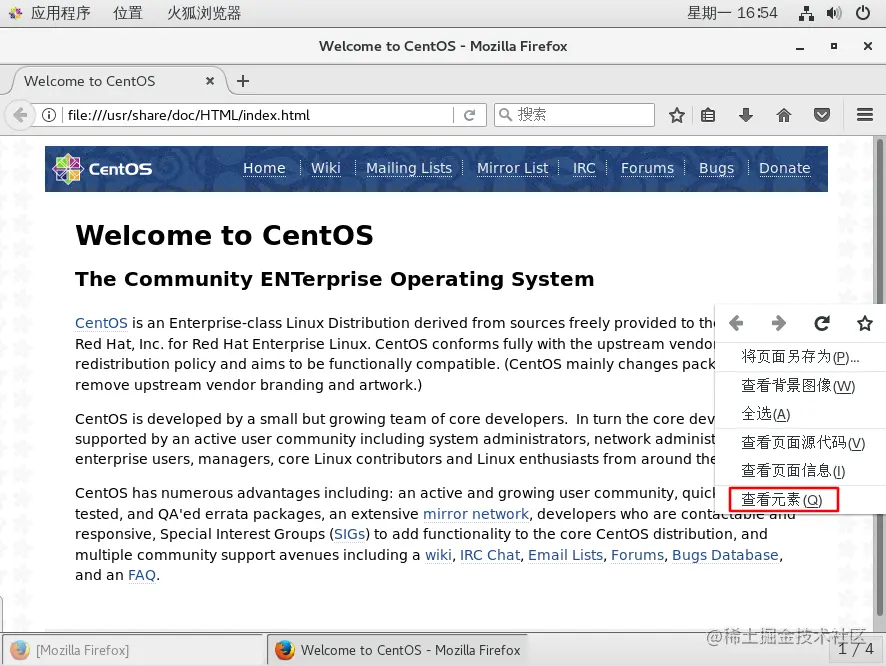Click the clock 星期一 16:54

(x=732, y=13)
